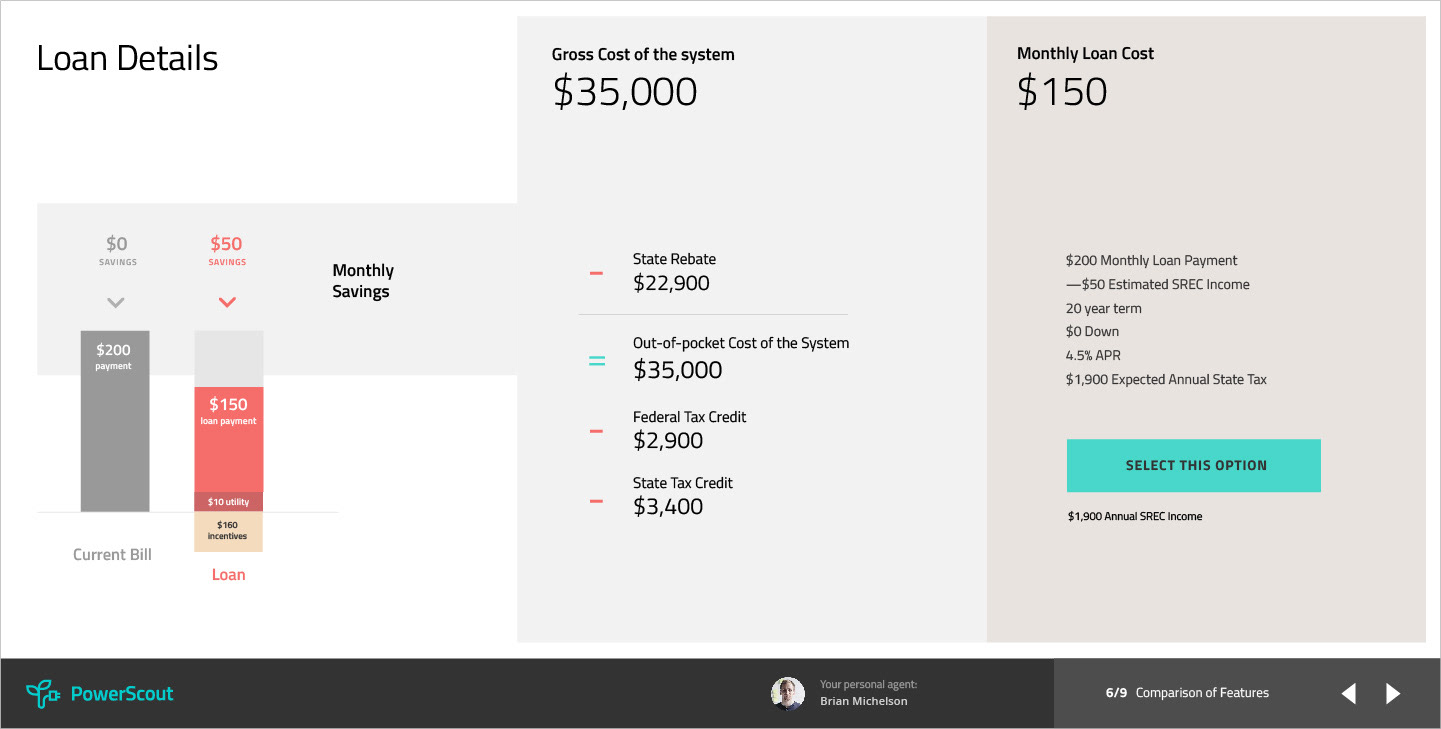This screenshot has height=729, width=1441.
Task: Expand the gray chevron under $0 savings
Action: (116, 302)
